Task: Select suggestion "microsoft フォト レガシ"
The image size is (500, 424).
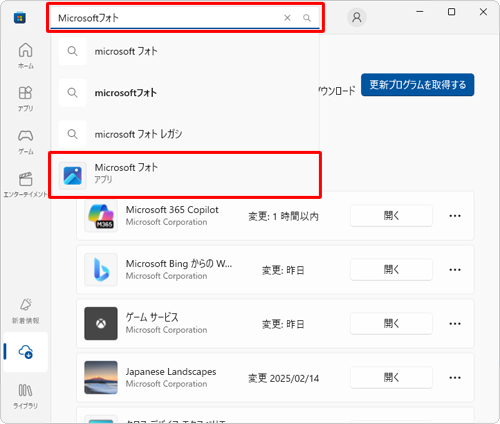Action: [185, 134]
